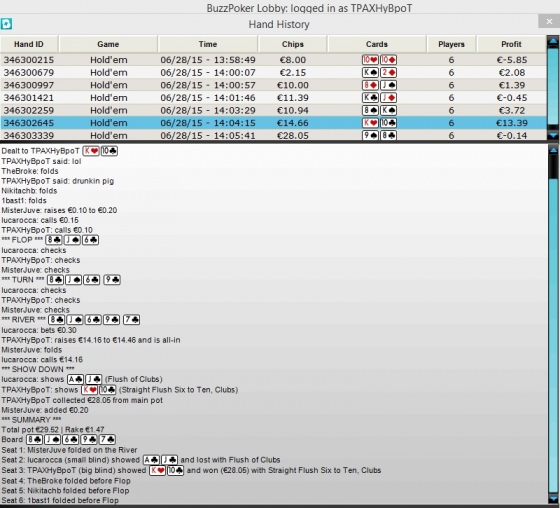Image resolution: width=560 pixels, height=508 pixels.
Task: Select hand 346303339 at list bottom
Action: point(273,135)
